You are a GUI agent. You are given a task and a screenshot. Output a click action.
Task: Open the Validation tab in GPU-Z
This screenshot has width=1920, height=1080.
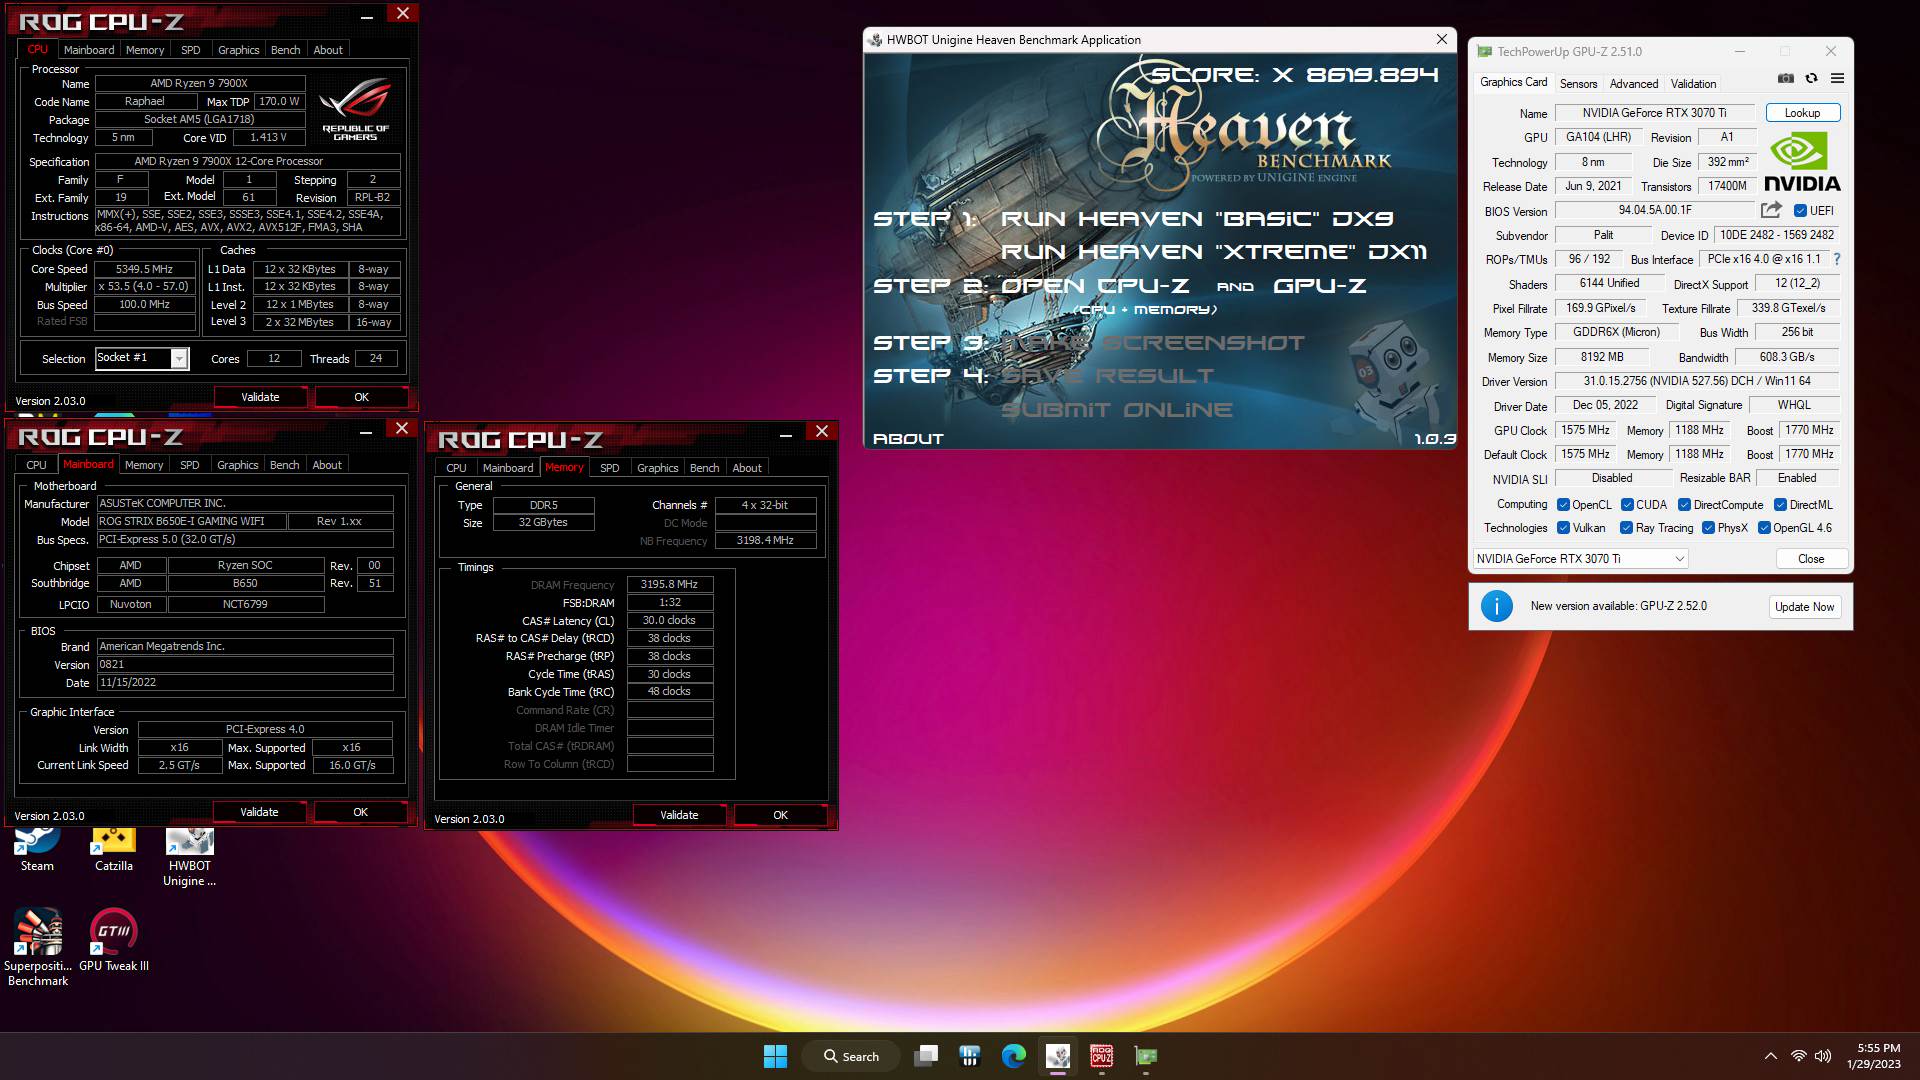1693,84
